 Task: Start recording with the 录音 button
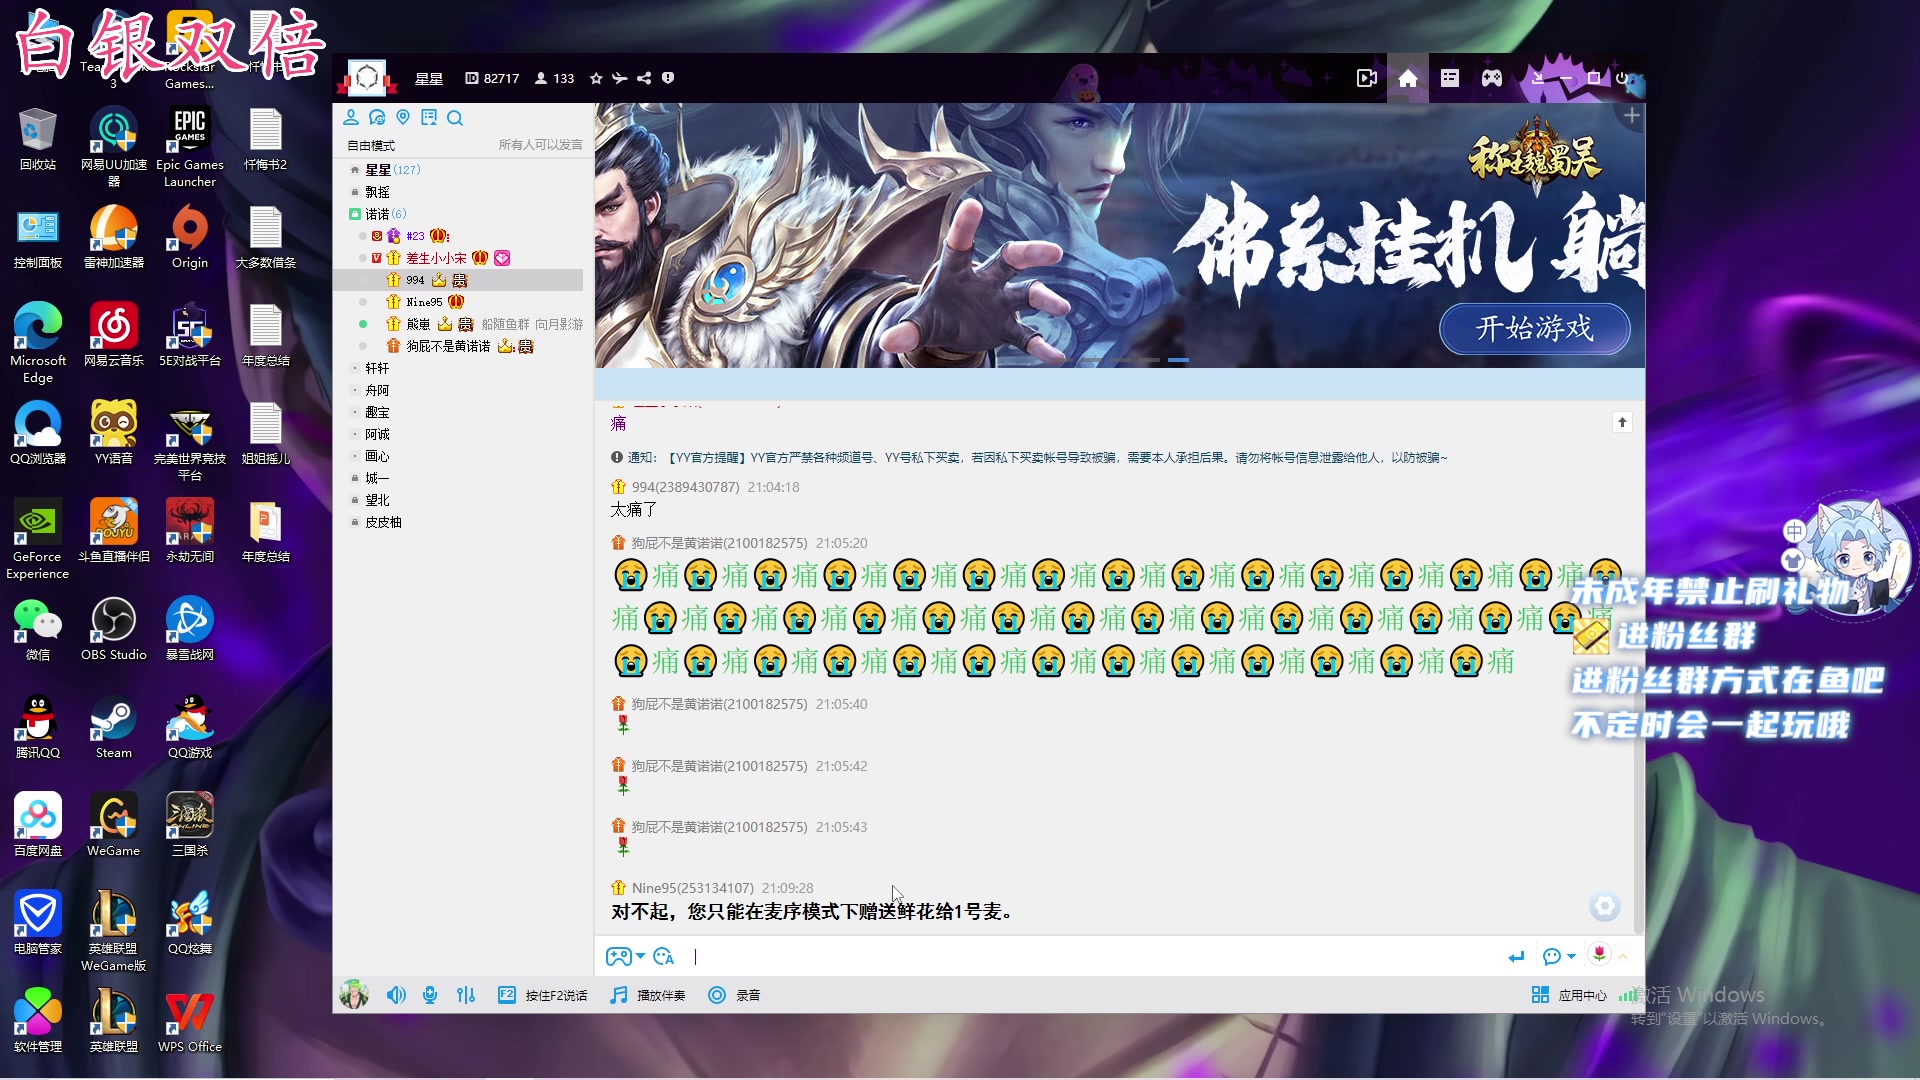pyautogui.click(x=735, y=995)
